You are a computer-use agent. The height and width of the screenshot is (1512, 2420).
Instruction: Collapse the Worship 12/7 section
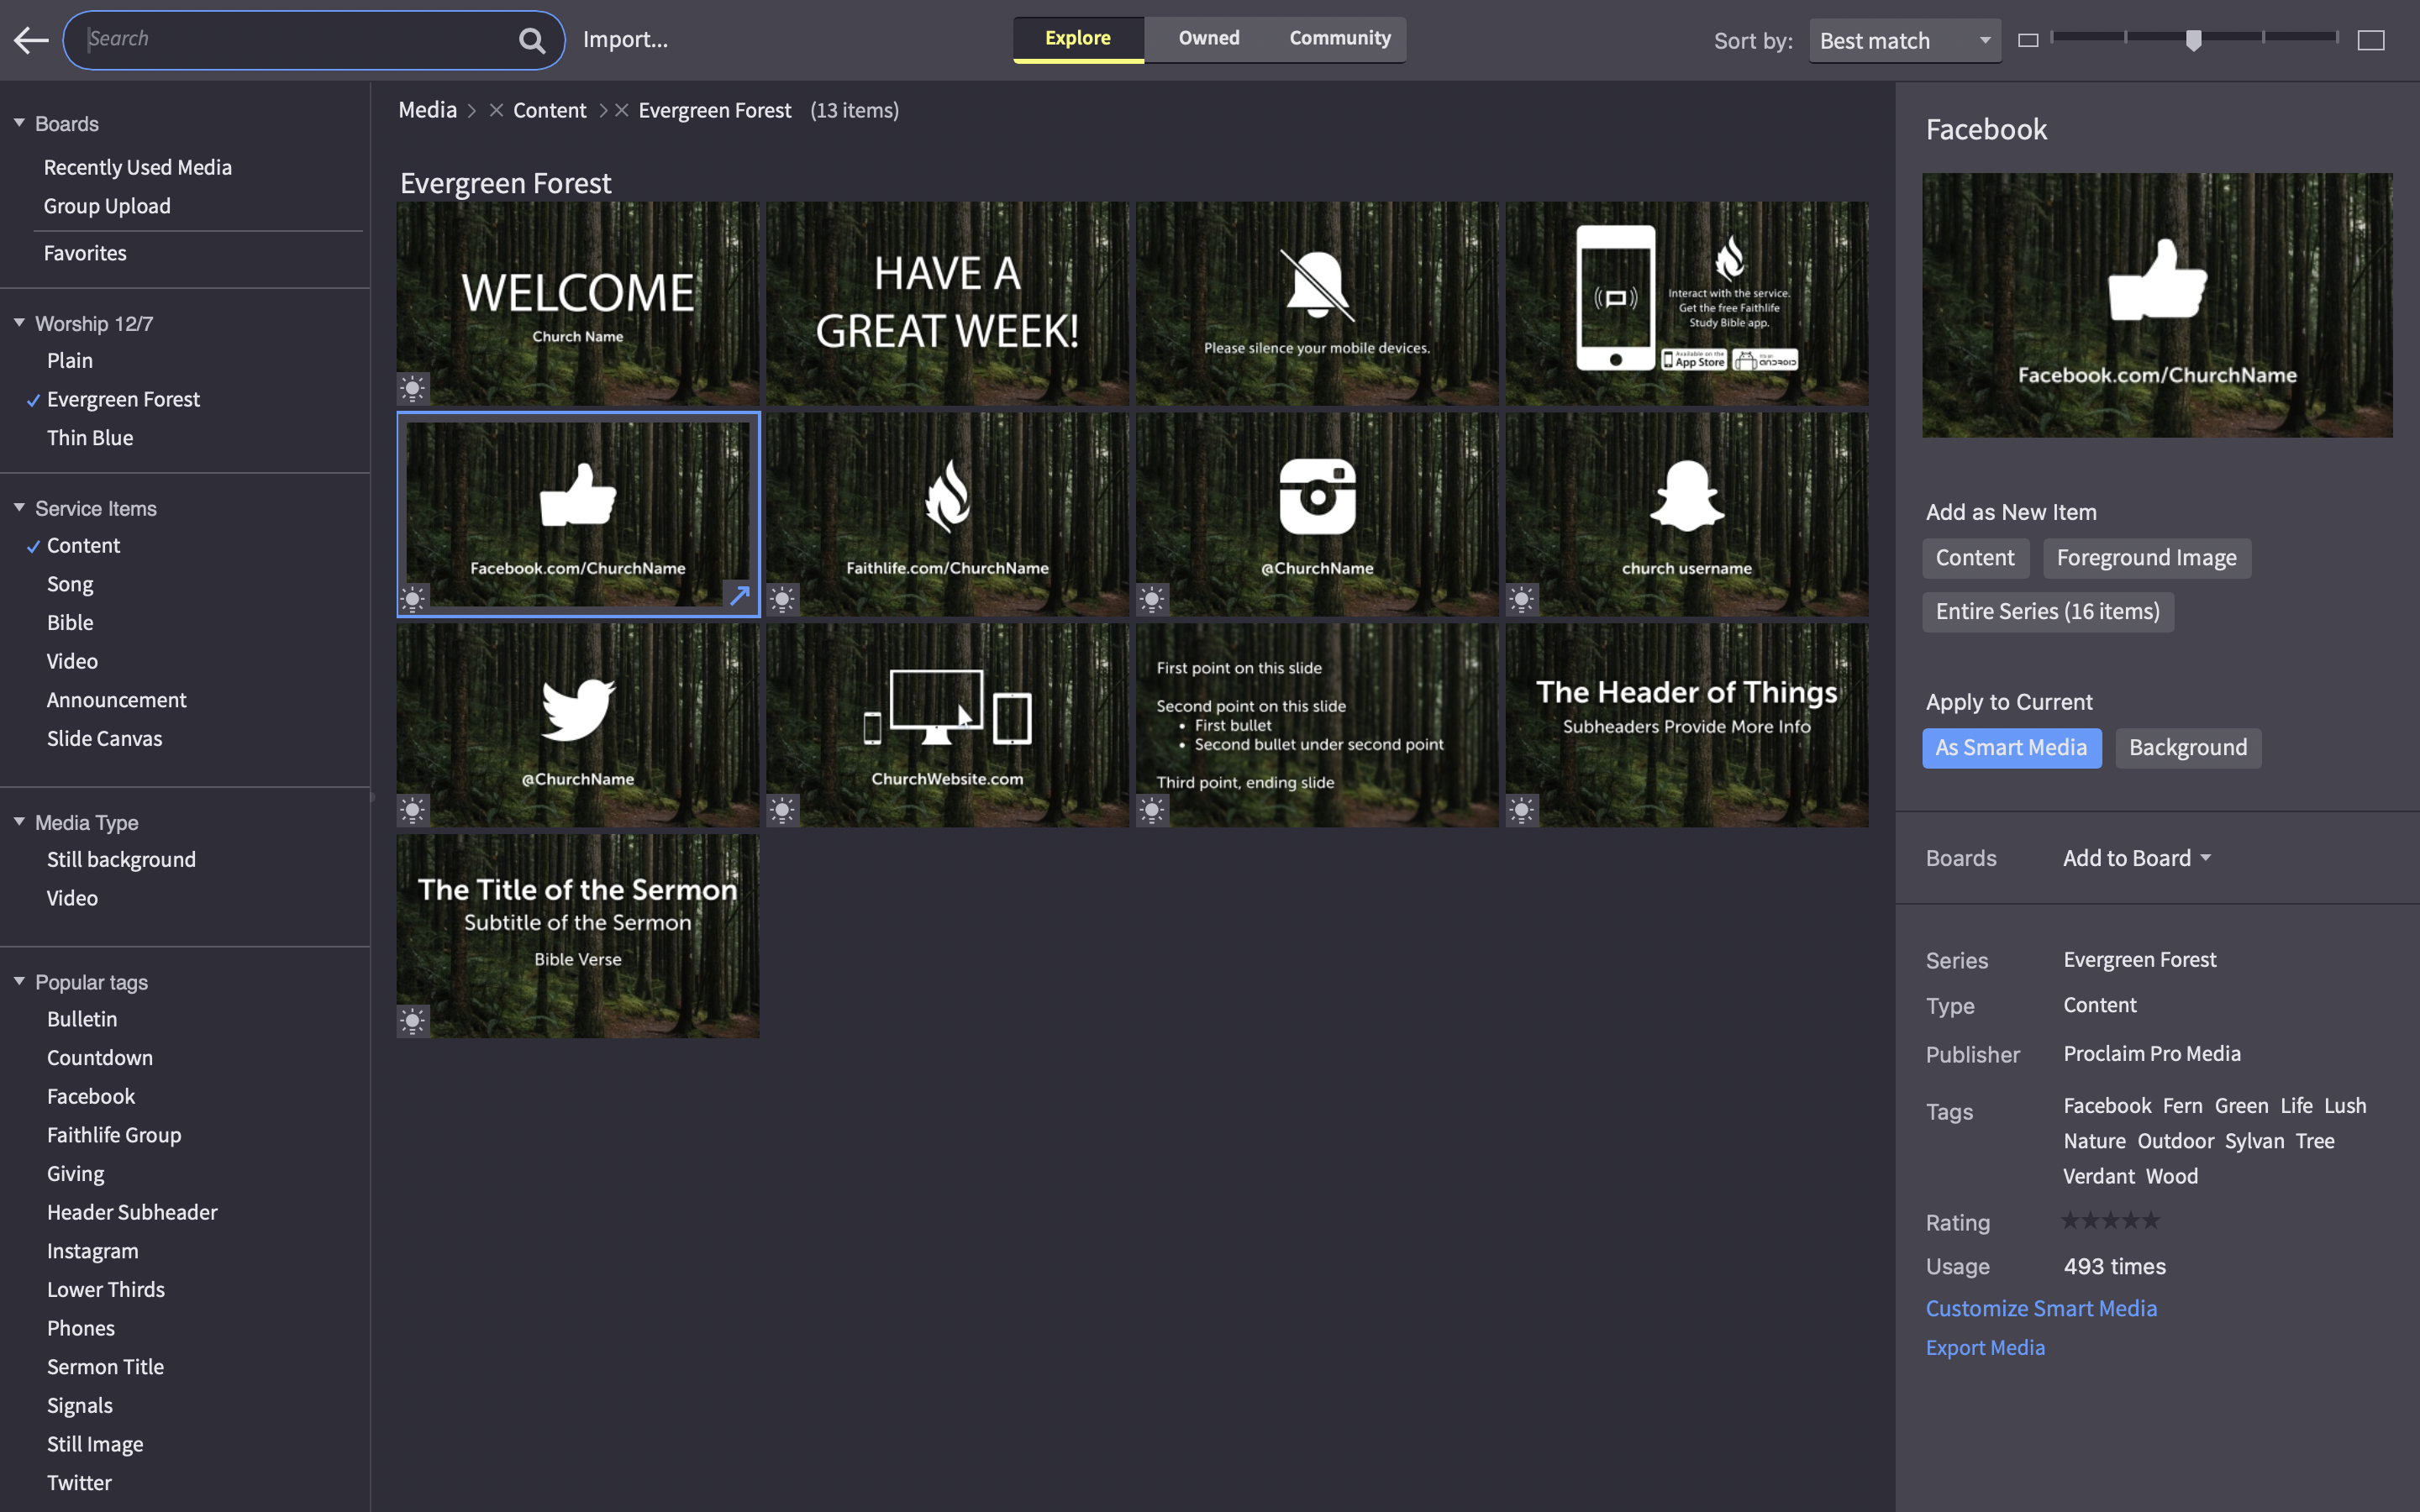tap(19, 323)
